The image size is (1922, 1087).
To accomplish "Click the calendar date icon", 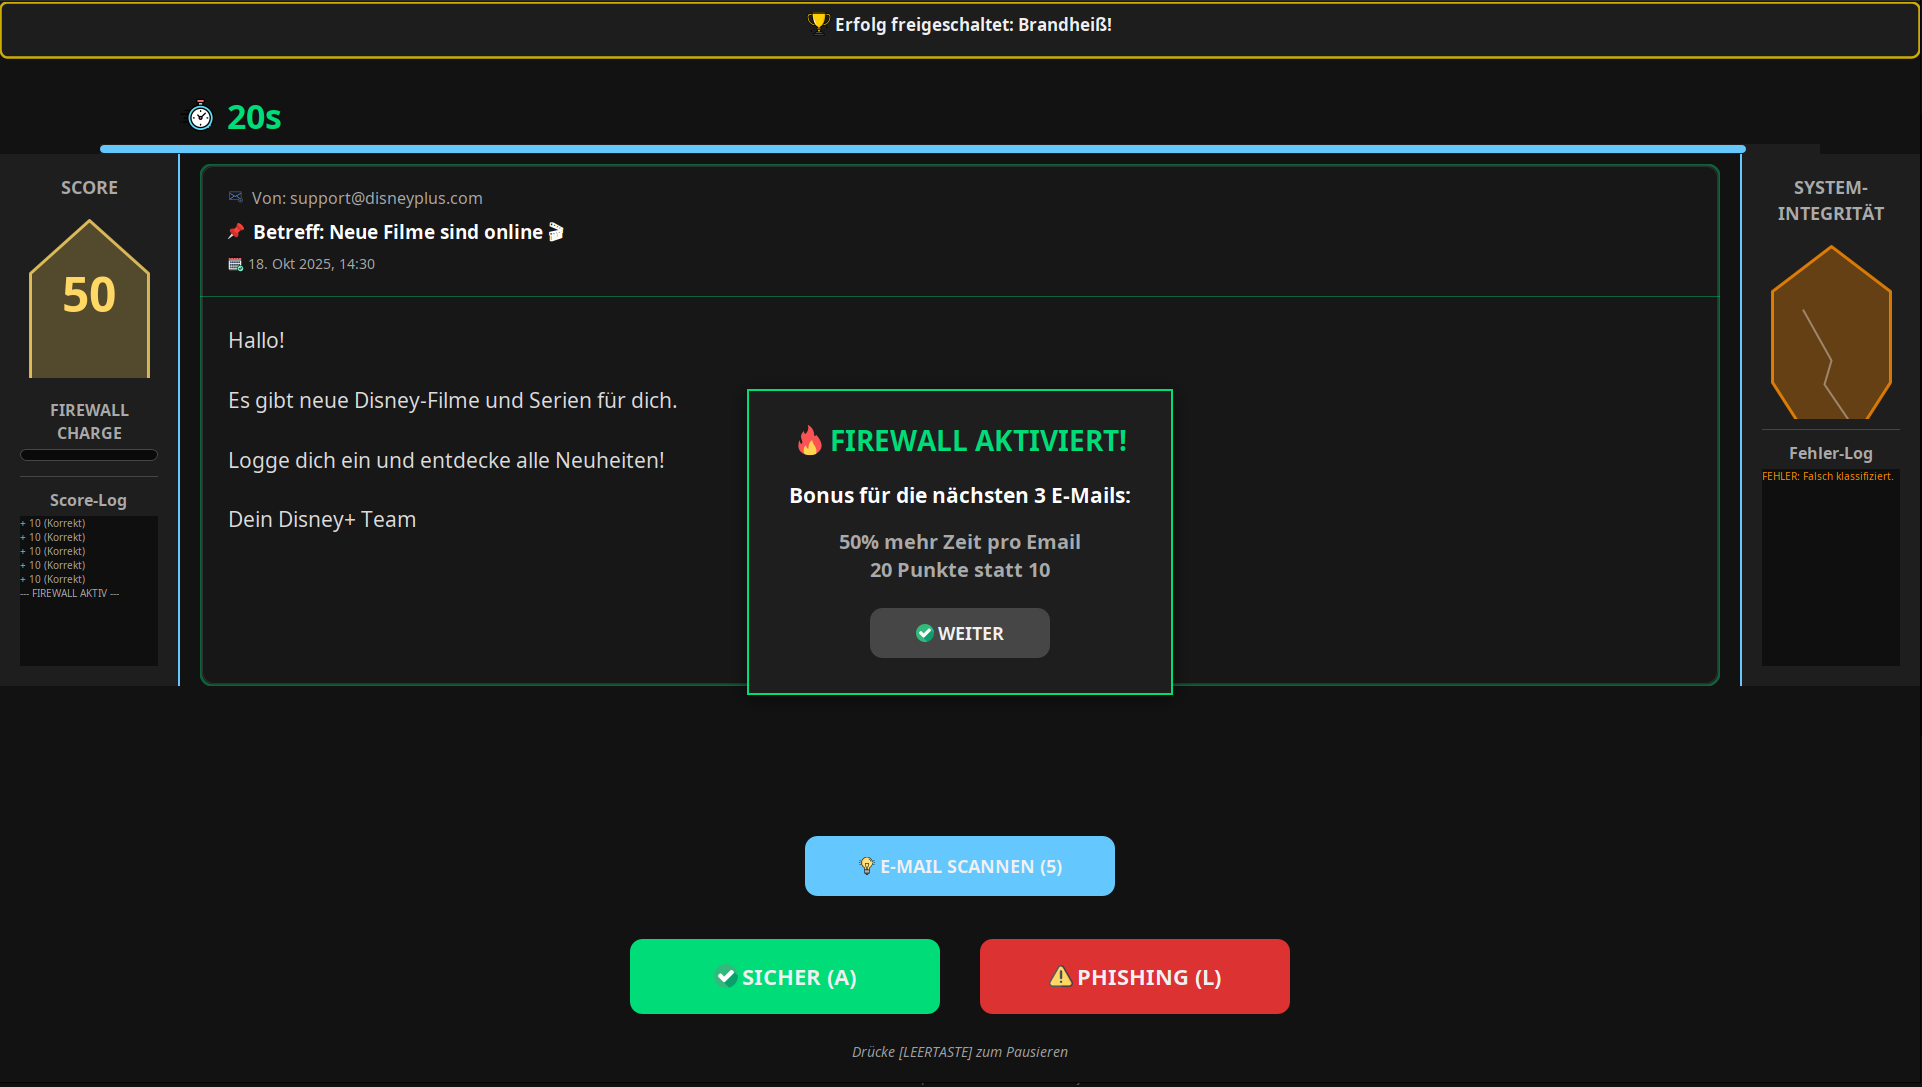I will [x=236, y=264].
